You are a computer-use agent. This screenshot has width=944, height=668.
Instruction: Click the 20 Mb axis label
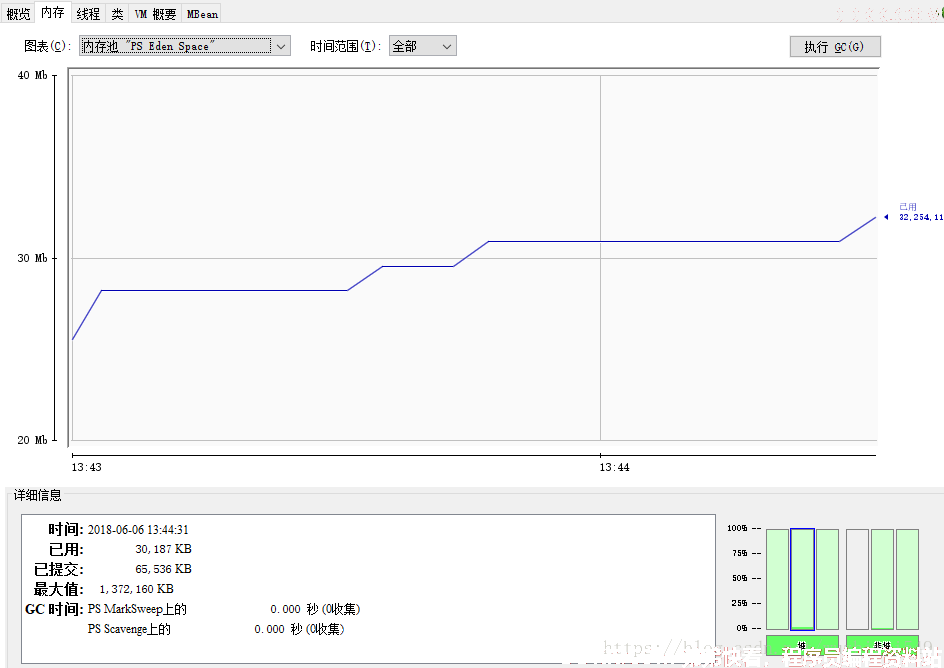coord(33,440)
